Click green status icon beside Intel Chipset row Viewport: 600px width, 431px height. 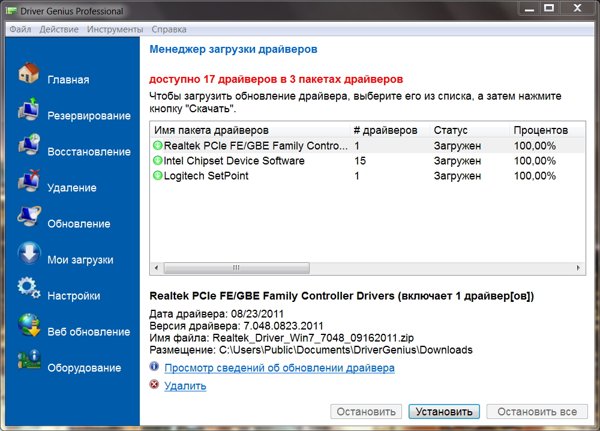point(158,160)
